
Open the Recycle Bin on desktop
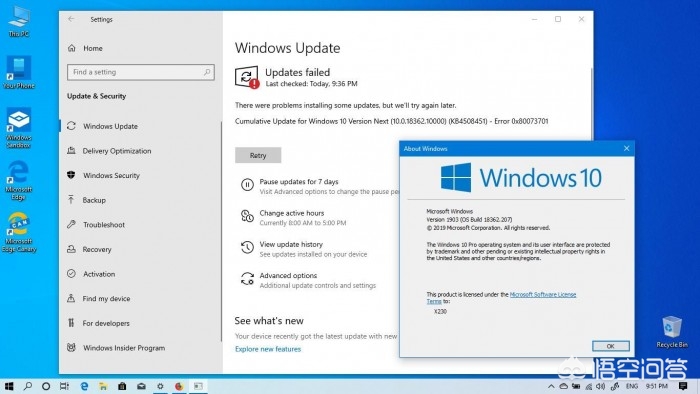pos(672,332)
